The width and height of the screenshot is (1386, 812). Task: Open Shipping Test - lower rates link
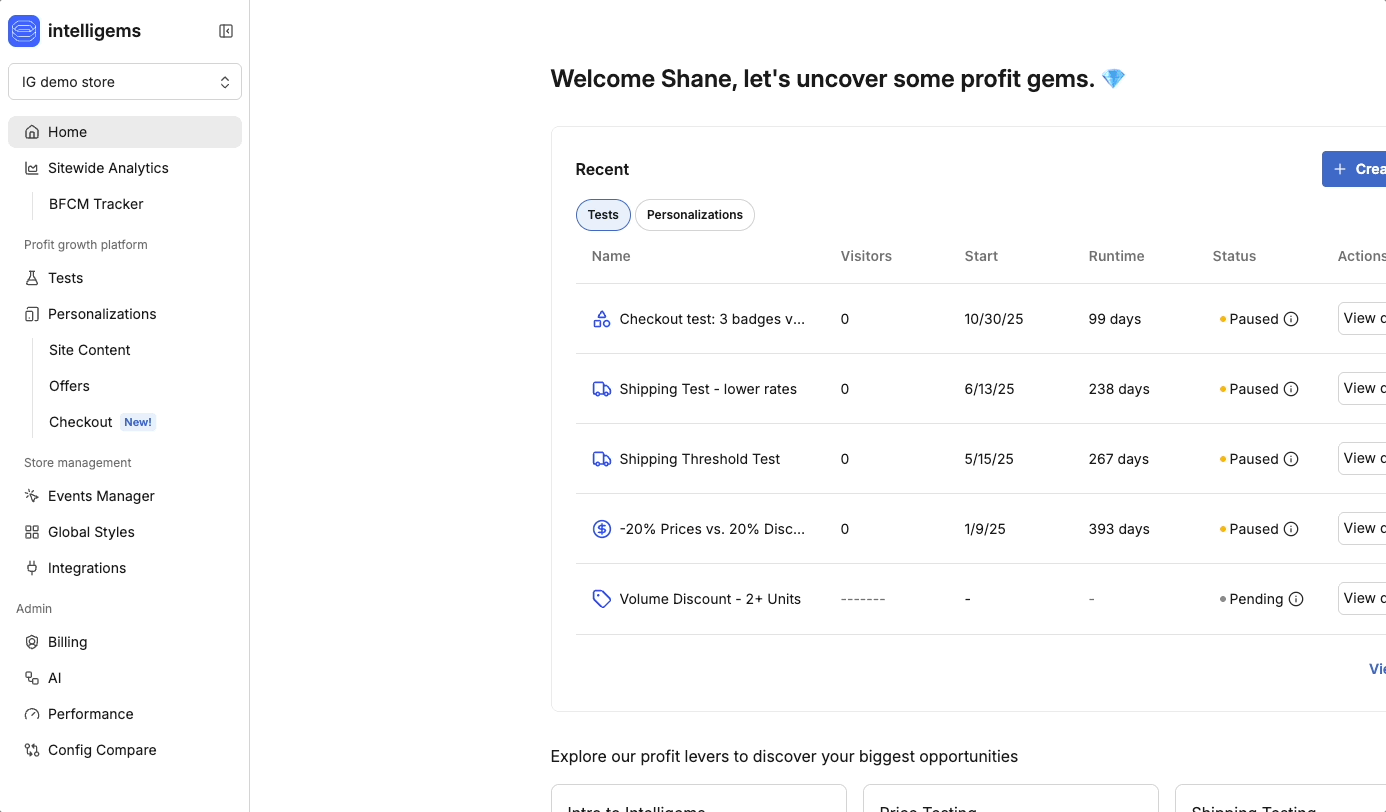click(x=708, y=389)
